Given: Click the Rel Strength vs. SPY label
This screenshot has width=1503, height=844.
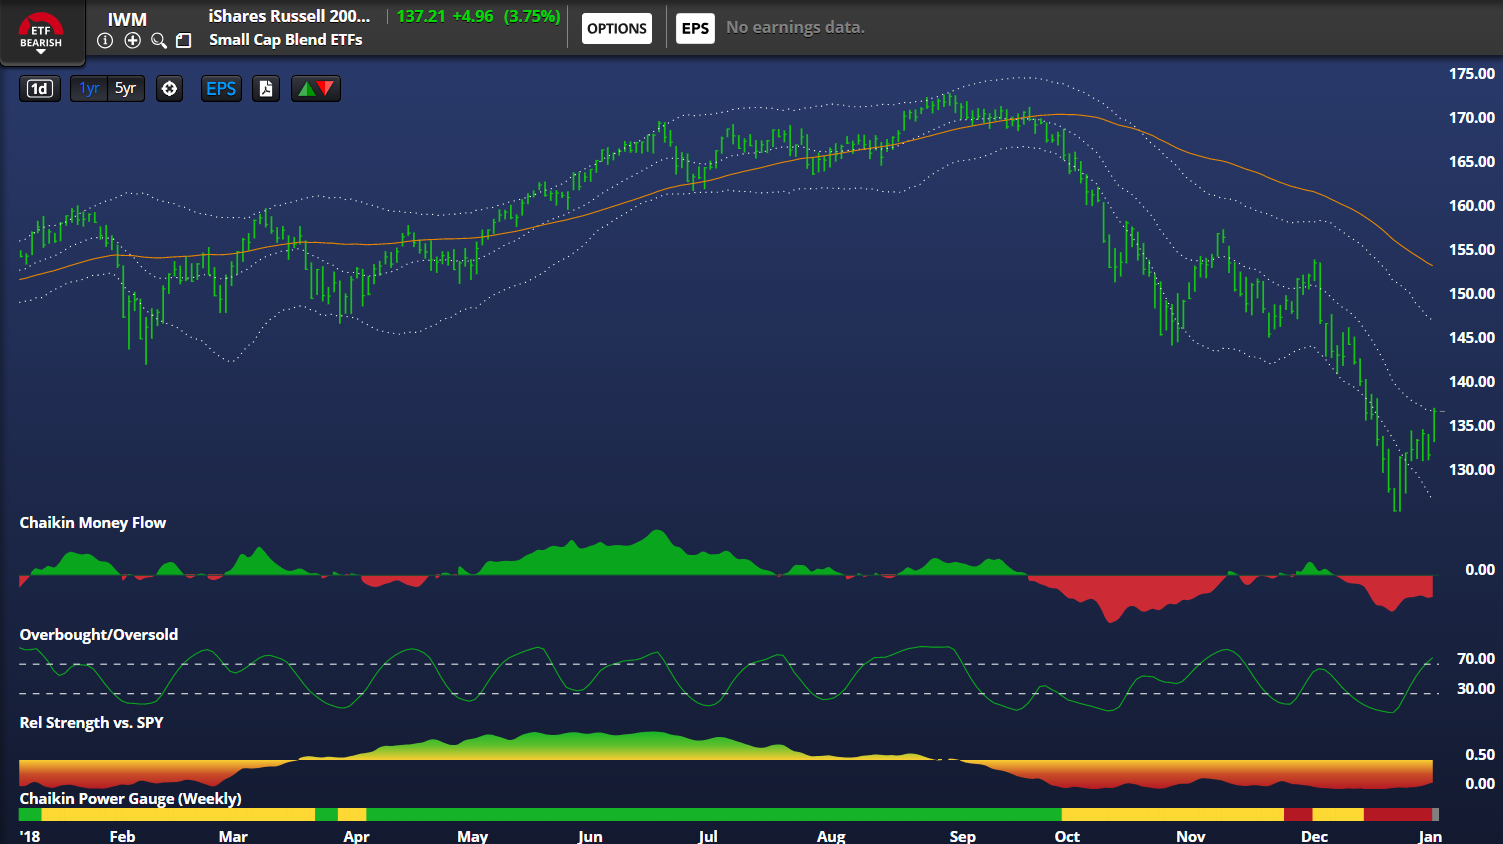Looking at the screenshot, I should (x=91, y=723).
